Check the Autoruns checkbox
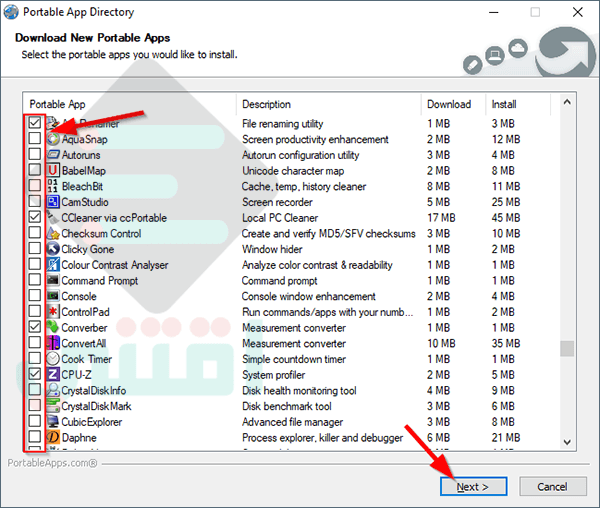 pos(34,154)
